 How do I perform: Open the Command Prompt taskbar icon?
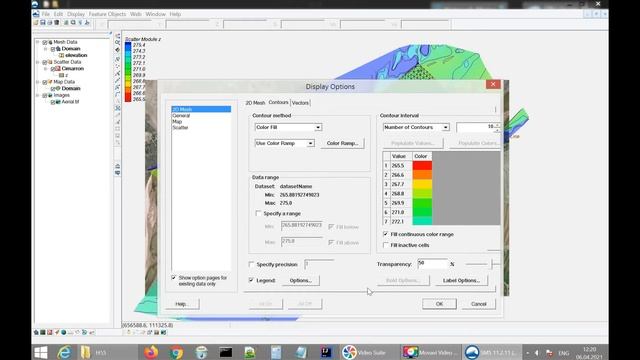pyautogui.click(x=226, y=352)
